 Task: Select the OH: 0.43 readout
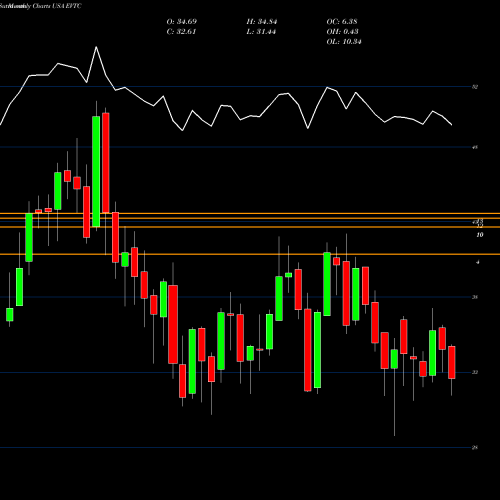tap(342, 32)
